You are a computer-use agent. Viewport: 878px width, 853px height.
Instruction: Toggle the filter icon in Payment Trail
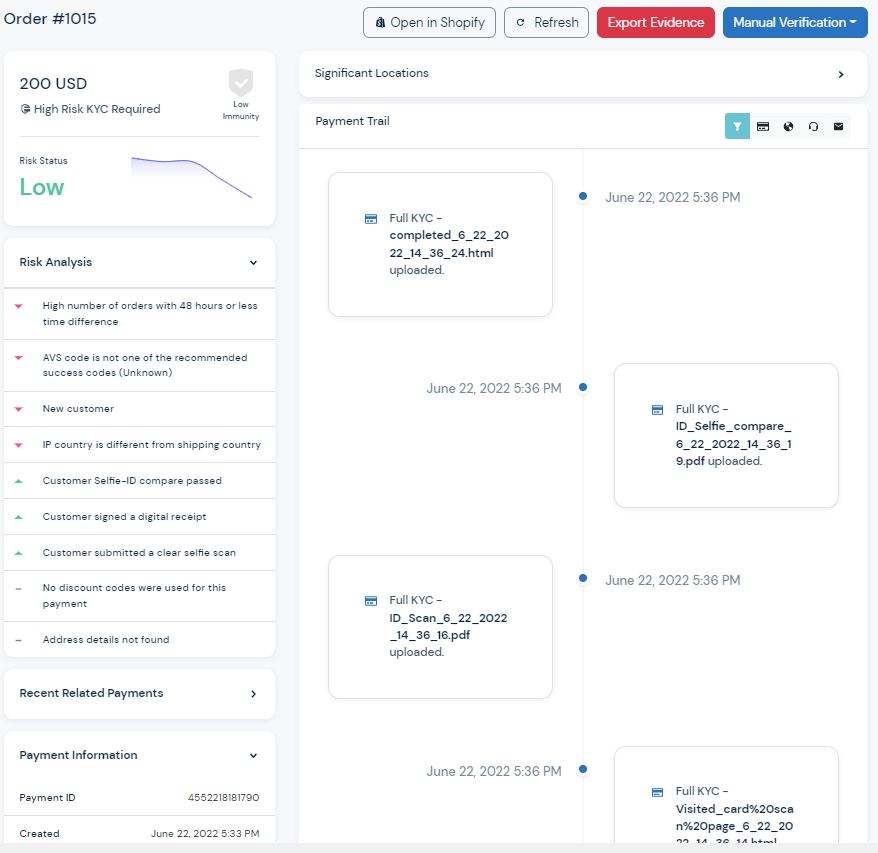(x=737, y=126)
